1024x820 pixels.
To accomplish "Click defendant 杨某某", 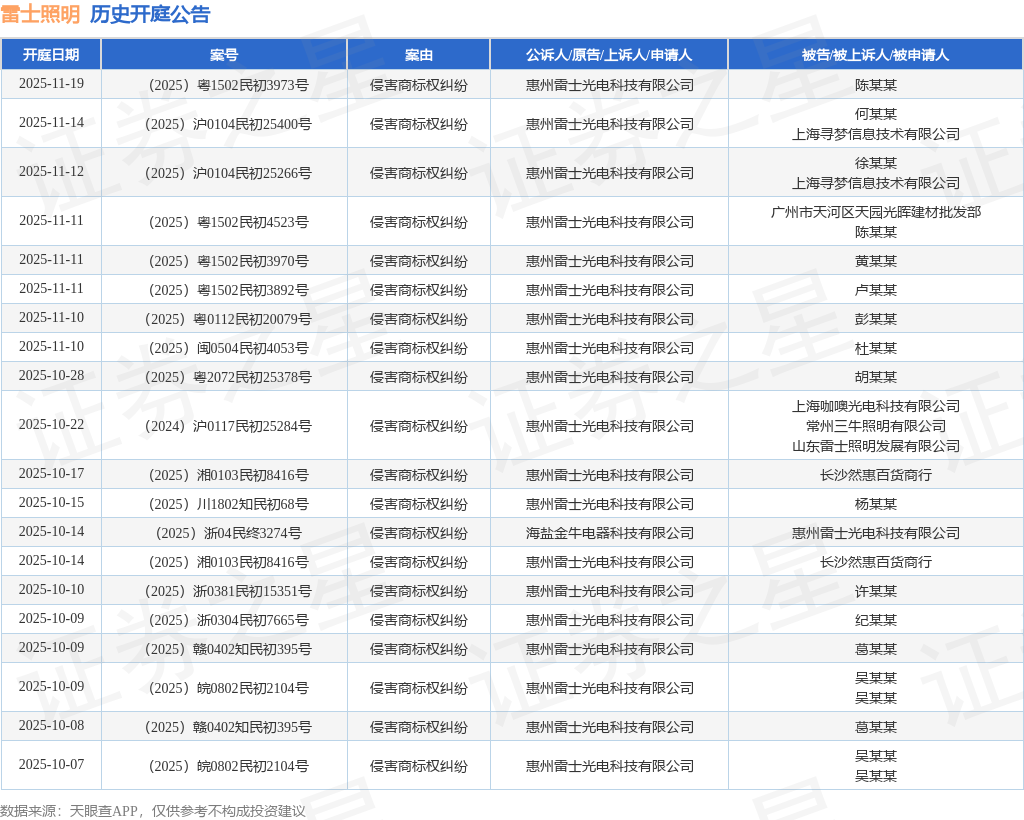I will [876, 504].
